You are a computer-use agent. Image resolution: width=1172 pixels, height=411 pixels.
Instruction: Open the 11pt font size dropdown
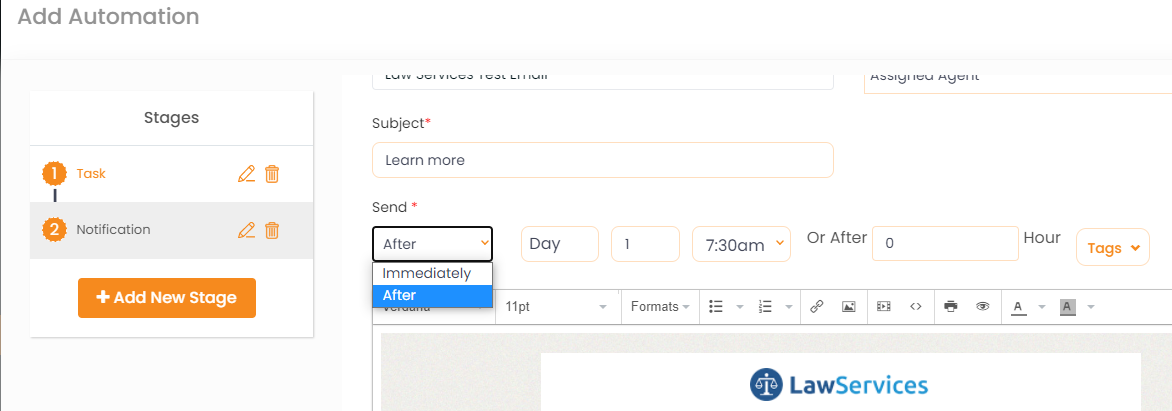(x=558, y=306)
